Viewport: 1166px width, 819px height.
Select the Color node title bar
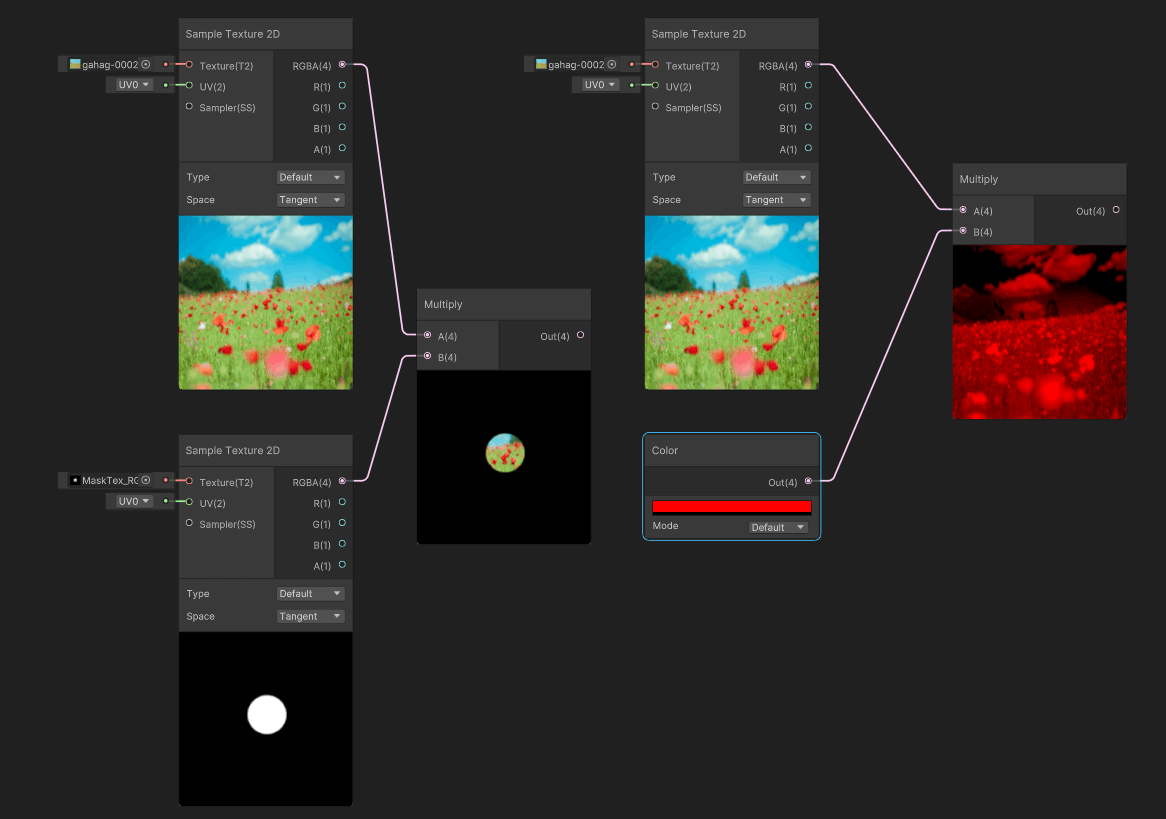pyautogui.click(x=732, y=450)
